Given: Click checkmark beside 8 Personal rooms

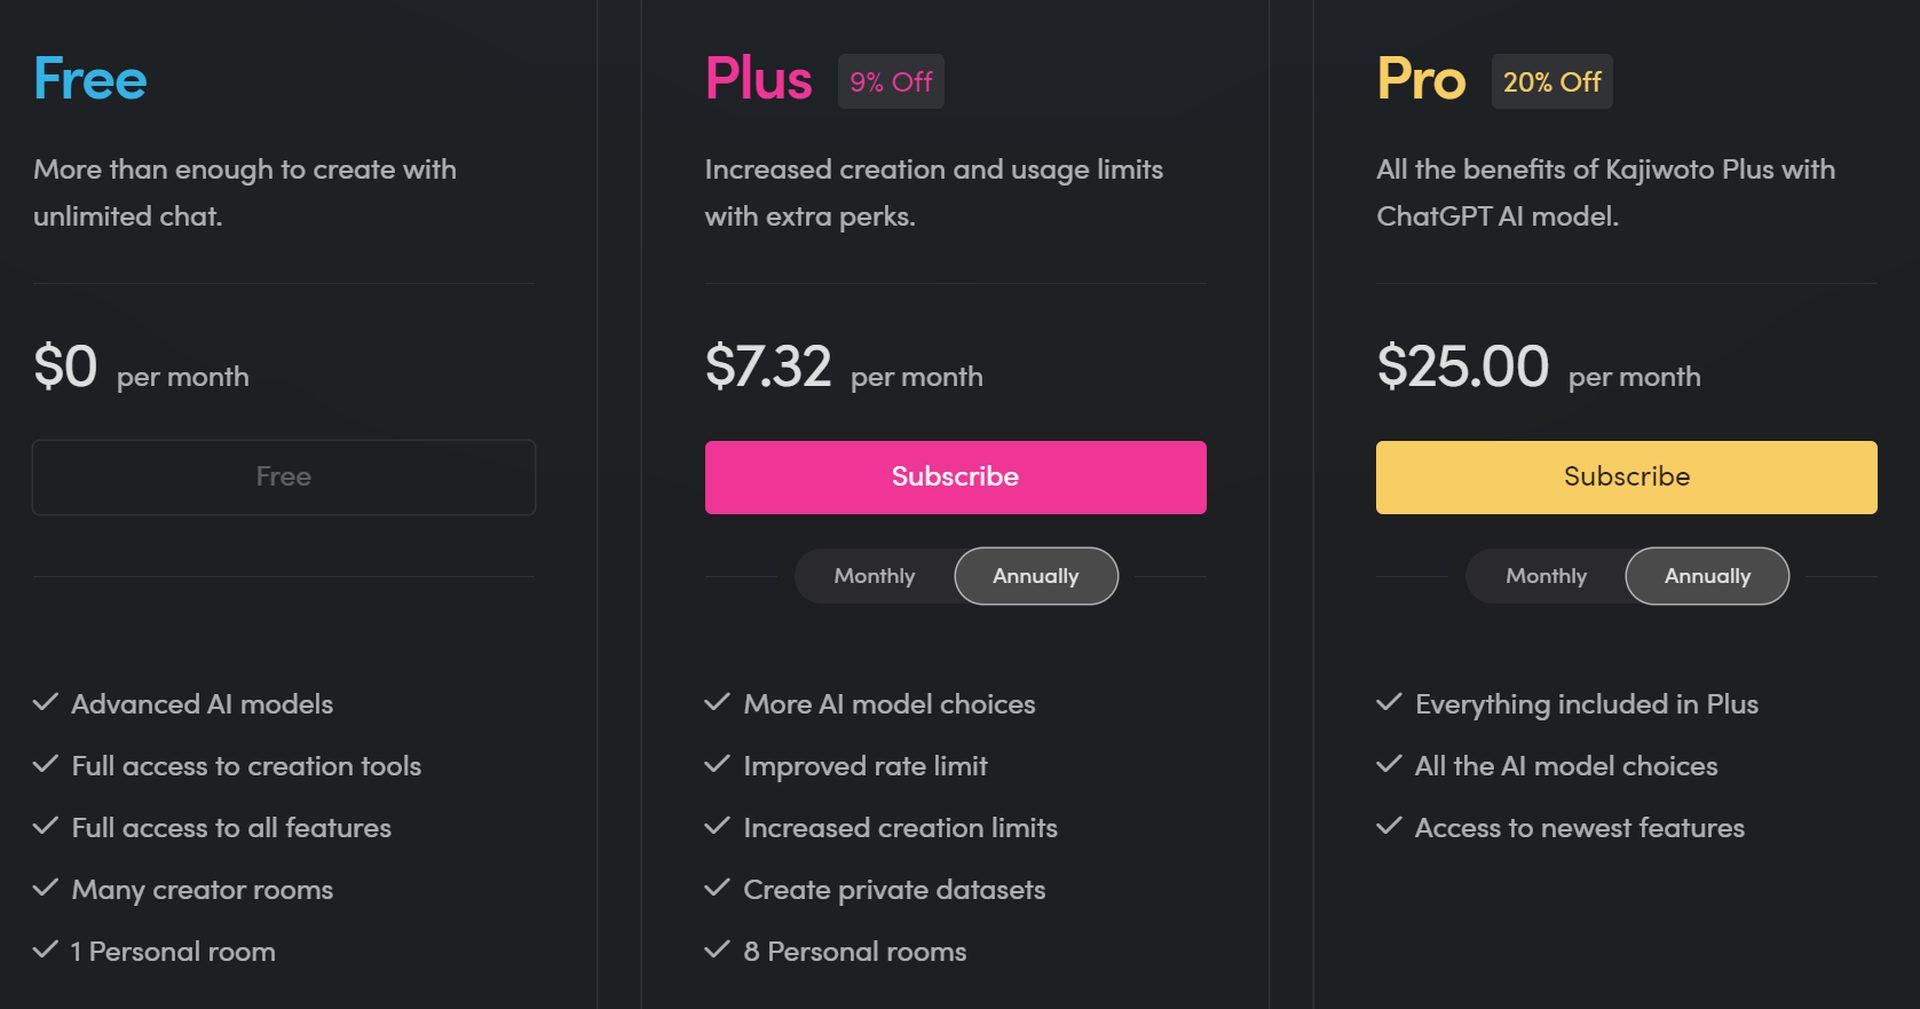Looking at the screenshot, I should [x=717, y=950].
